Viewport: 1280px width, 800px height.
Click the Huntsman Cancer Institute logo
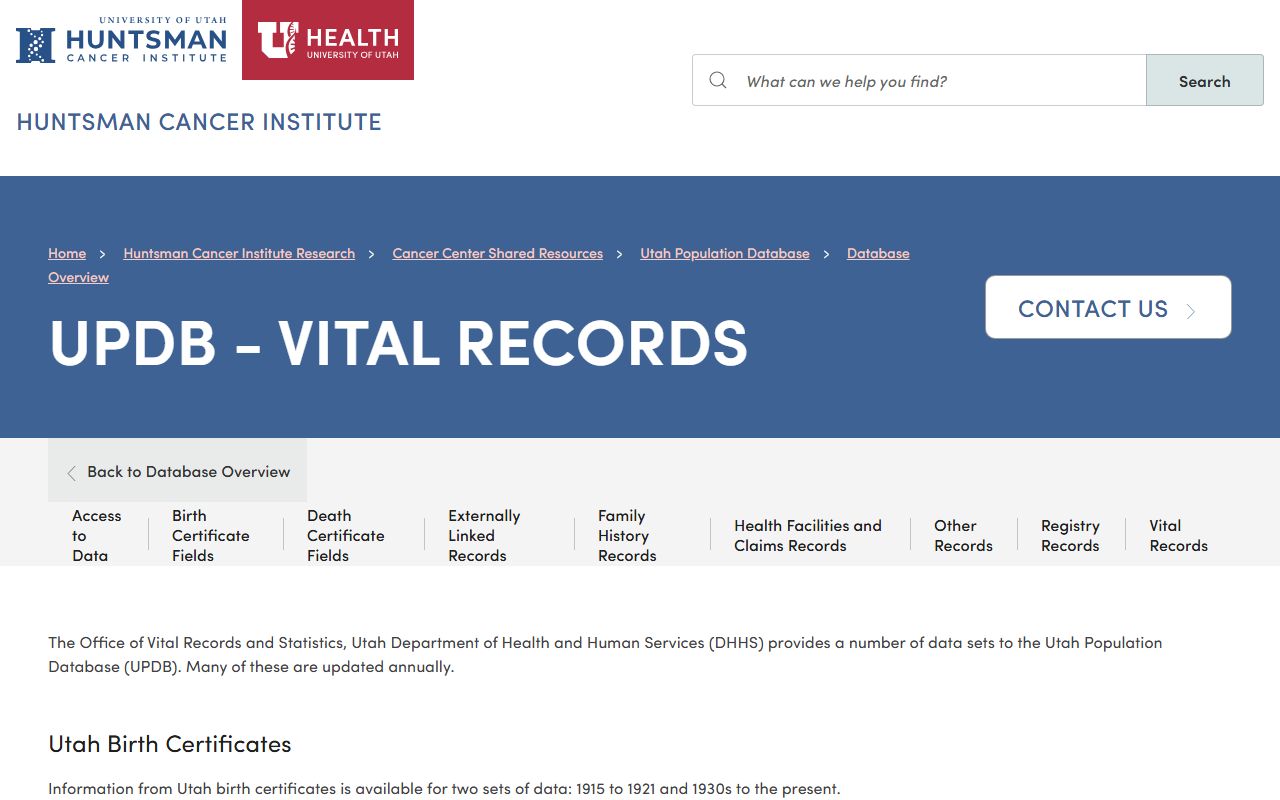pos(121,40)
